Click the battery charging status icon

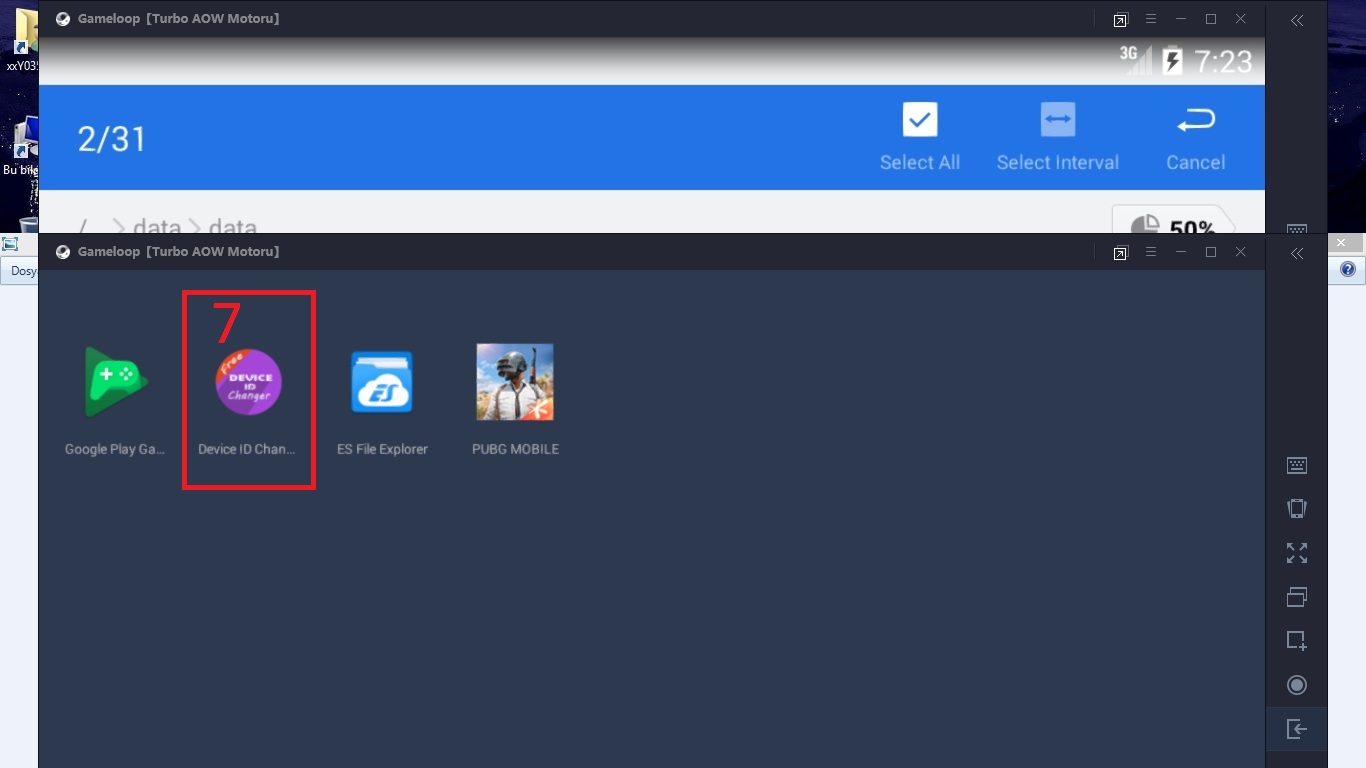[x=1173, y=61]
